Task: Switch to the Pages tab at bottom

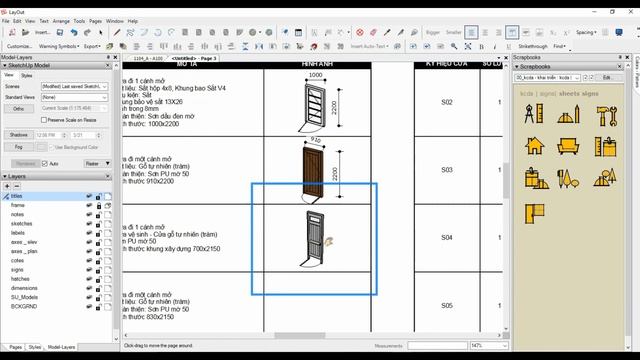Action: [x=16, y=347]
